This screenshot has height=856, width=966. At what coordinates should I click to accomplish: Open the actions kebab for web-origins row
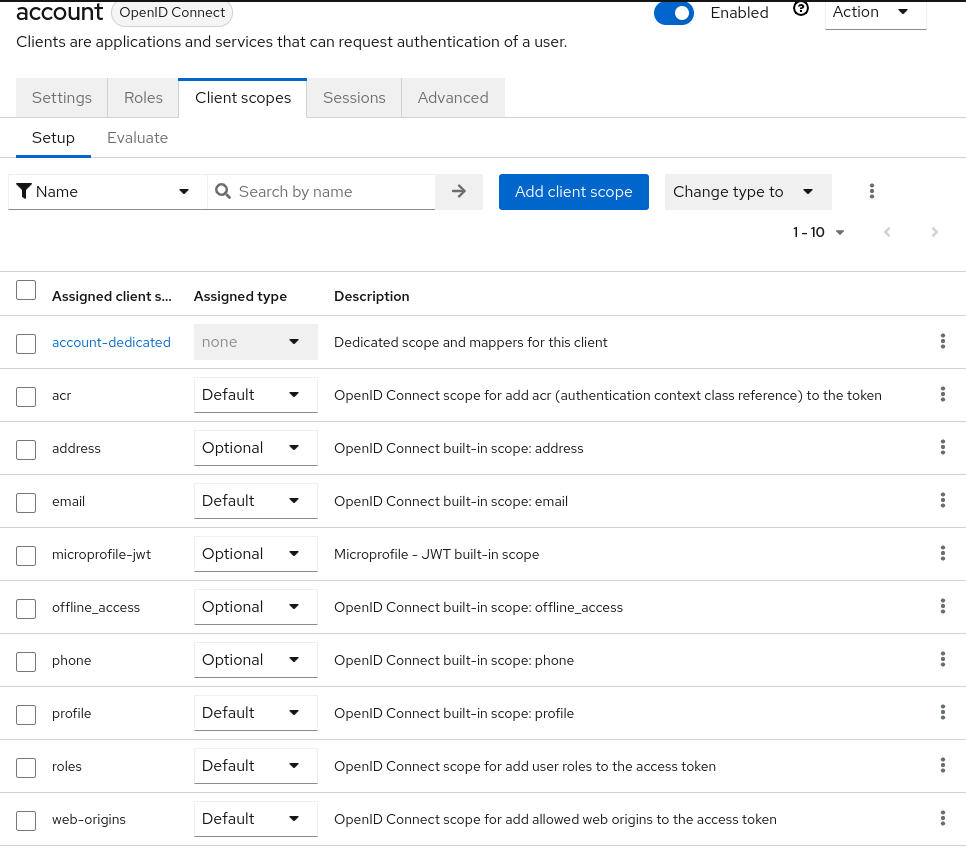pos(942,818)
